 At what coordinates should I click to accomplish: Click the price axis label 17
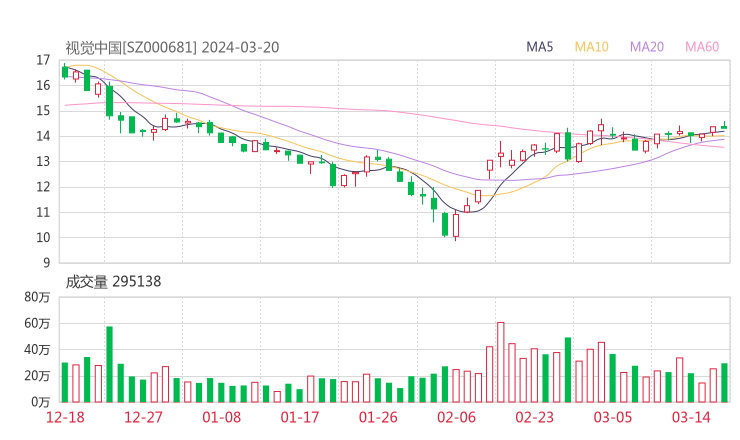43,60
